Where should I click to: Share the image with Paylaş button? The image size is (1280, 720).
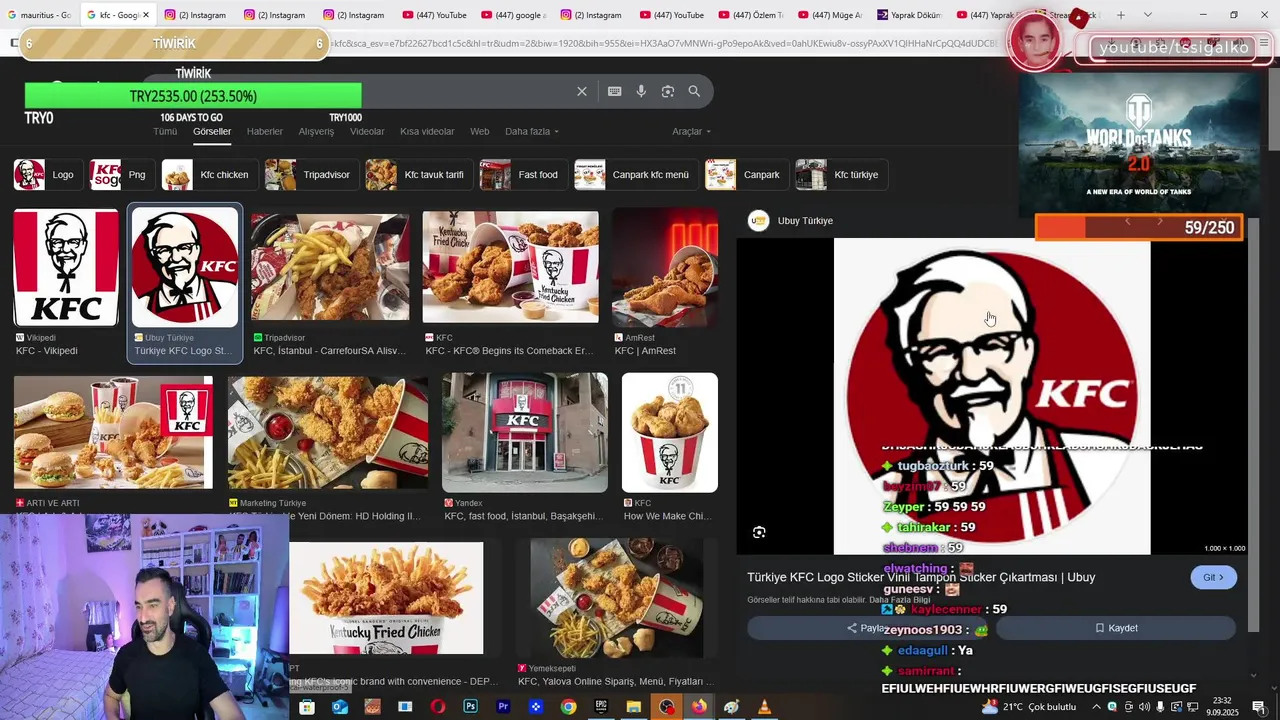866,628
